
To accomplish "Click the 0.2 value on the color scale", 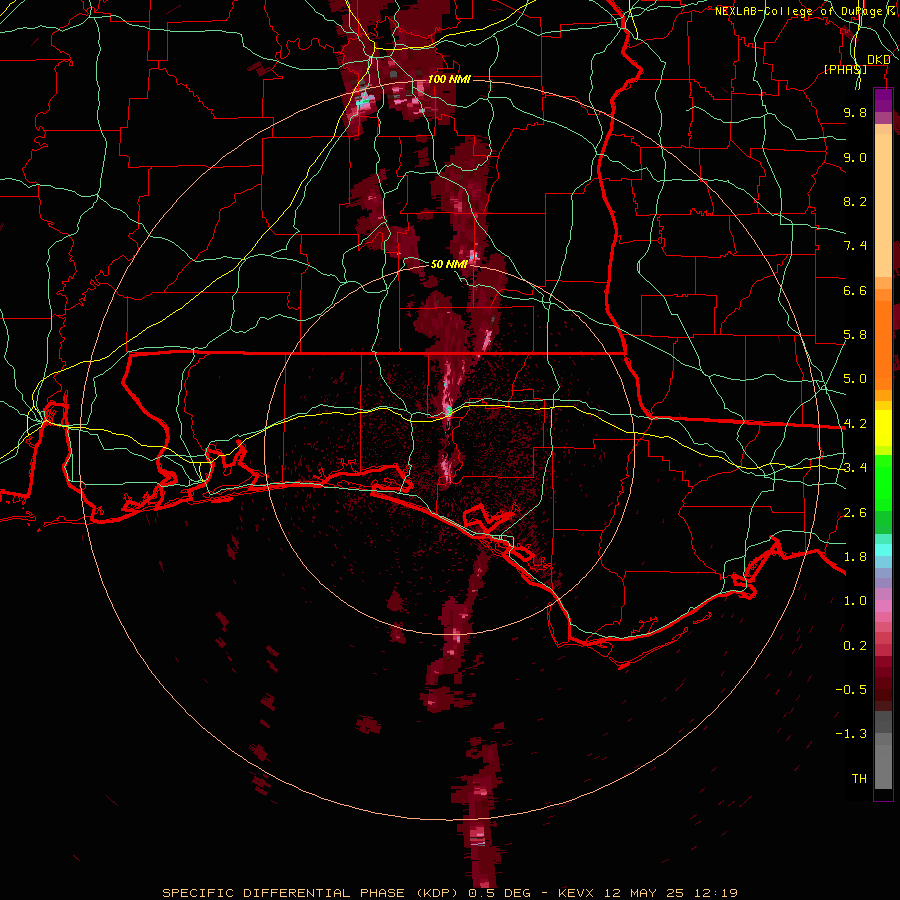I will tap(855, 646).
